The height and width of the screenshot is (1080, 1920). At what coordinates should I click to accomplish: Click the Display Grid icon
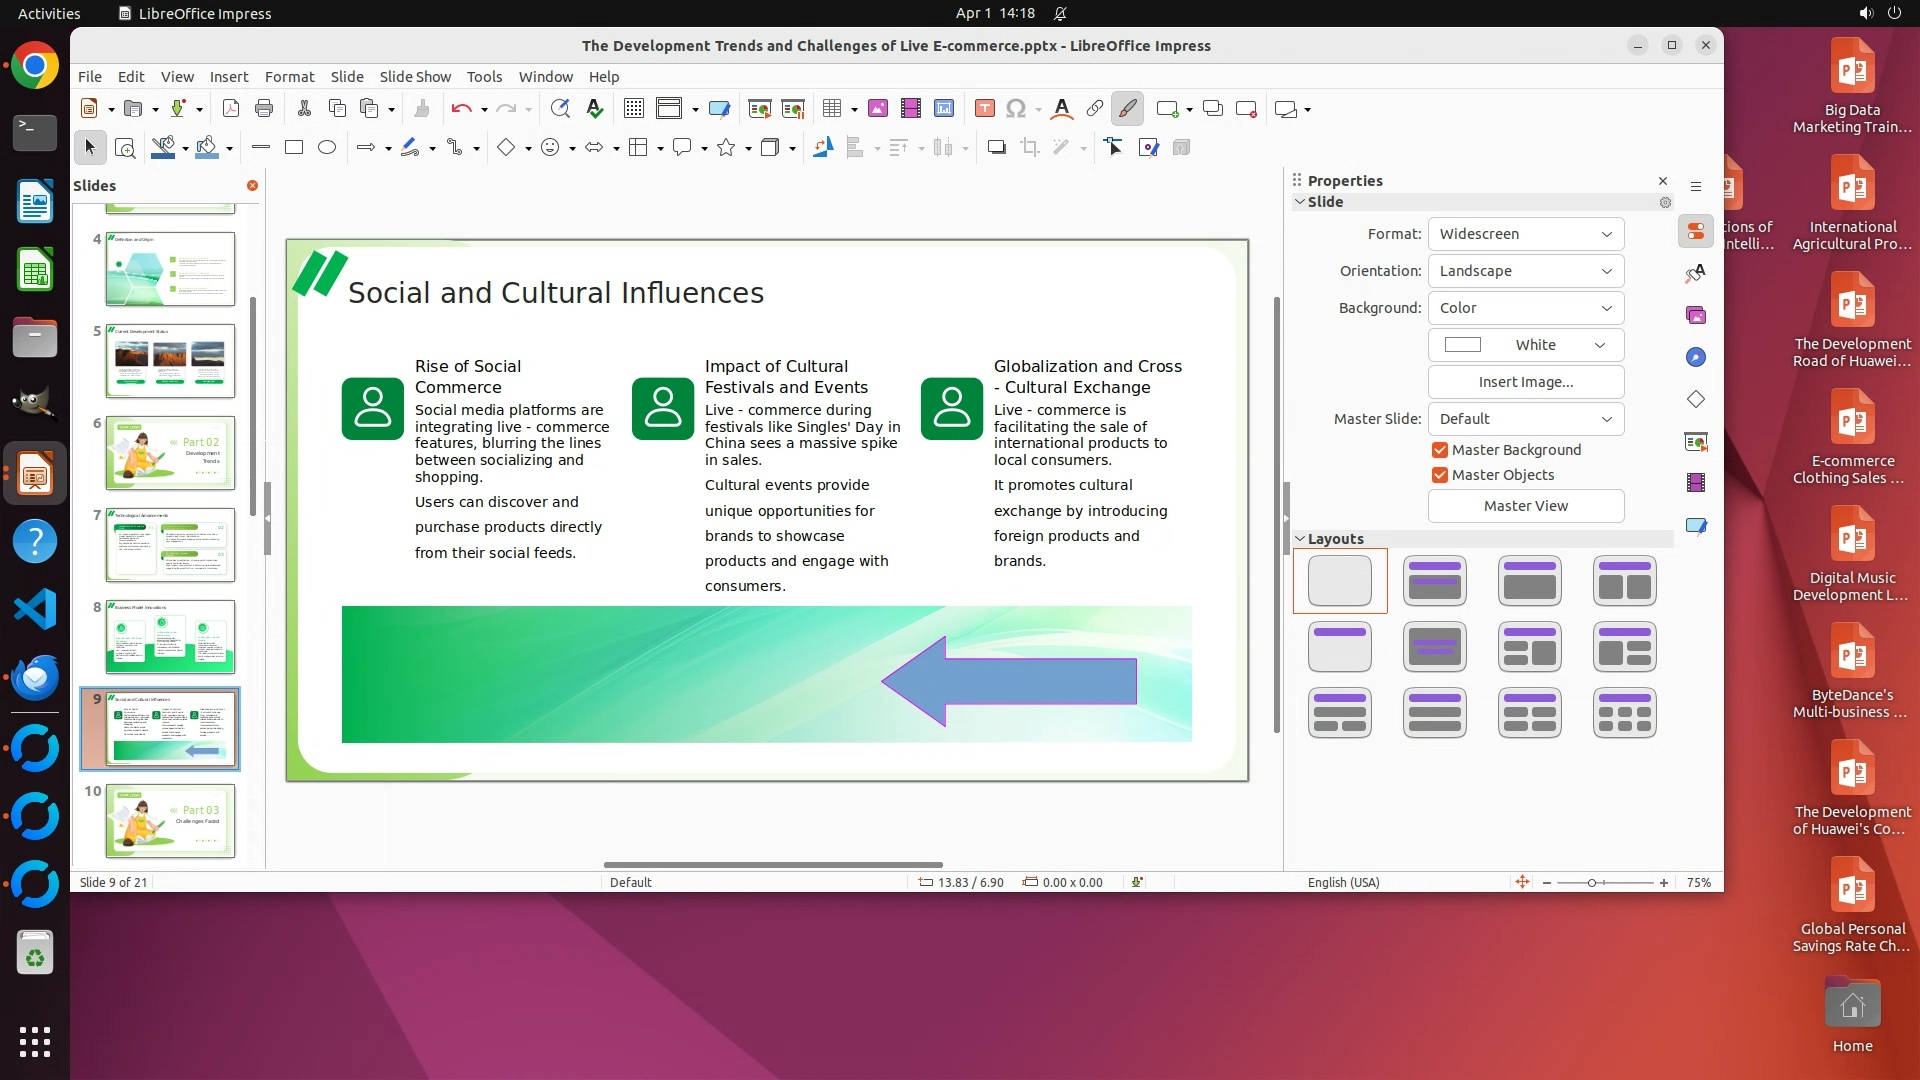[x=633, y=109]
